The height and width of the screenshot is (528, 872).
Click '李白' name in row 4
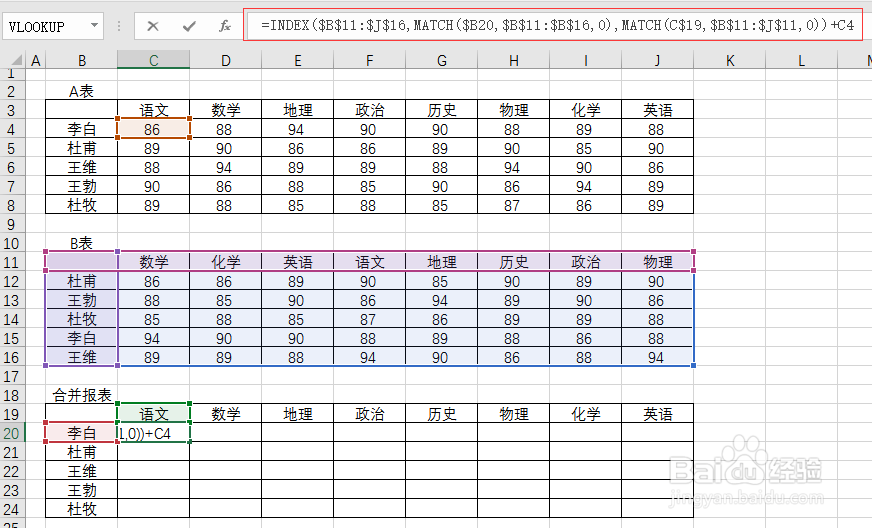pyautogui.click(x=82, y=129)
